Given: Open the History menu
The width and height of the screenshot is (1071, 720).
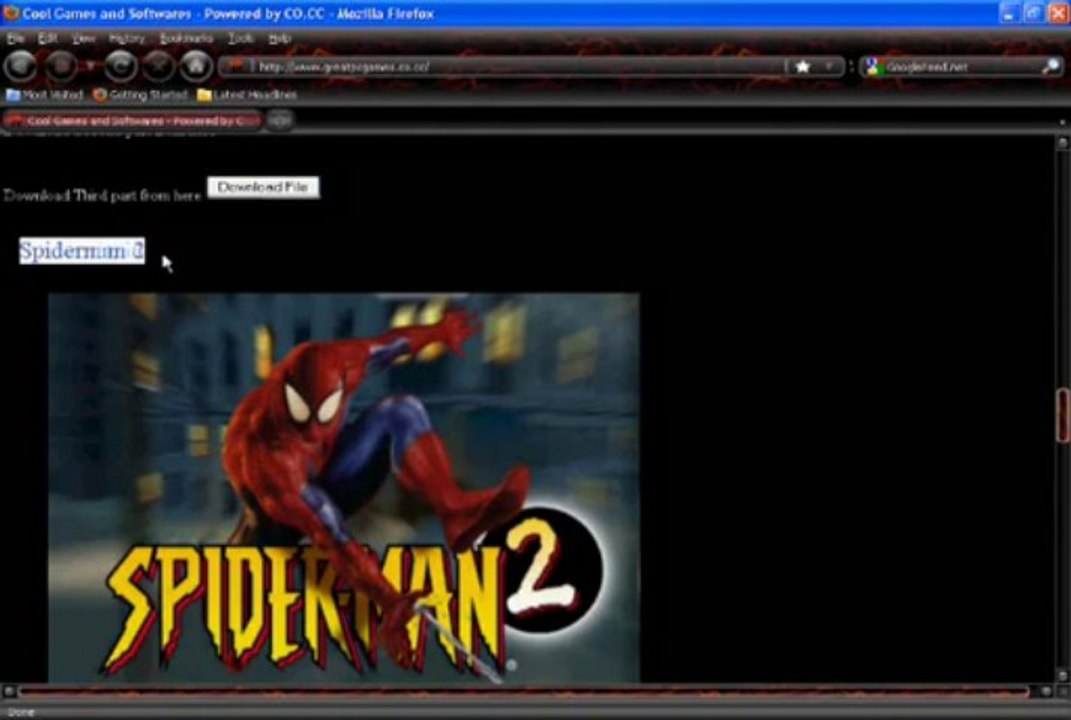Looking at the screenshot, I should pyautogui.click(x=126, y=38).
